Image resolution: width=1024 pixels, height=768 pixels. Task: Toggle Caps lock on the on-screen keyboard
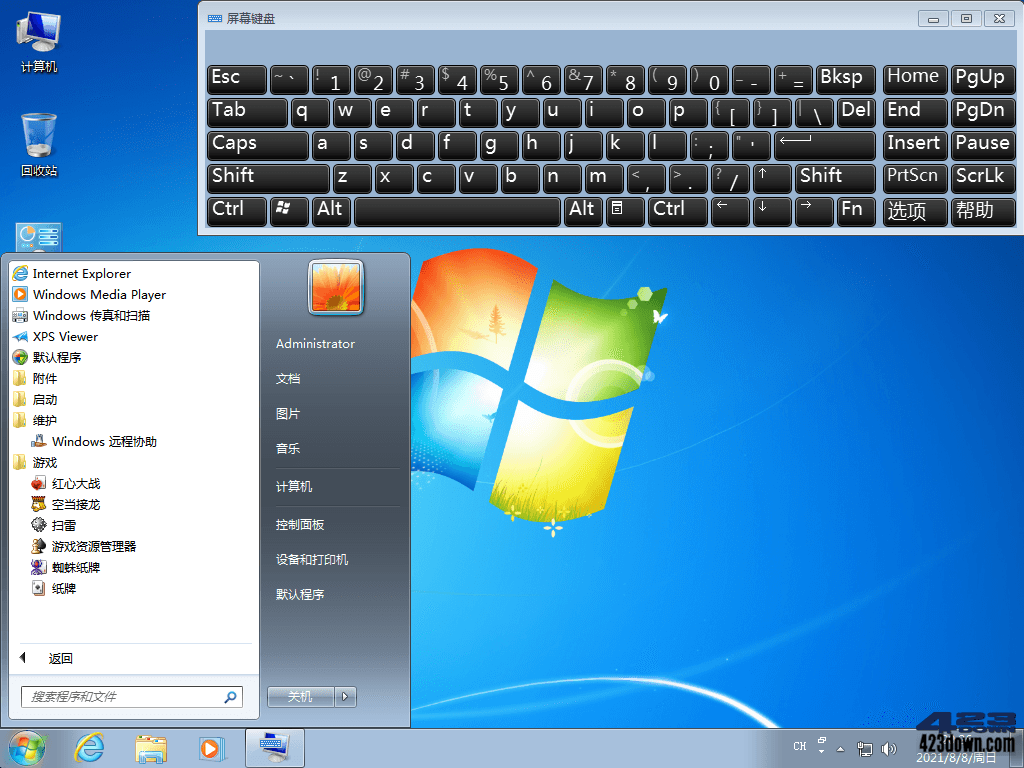[257, 145]
